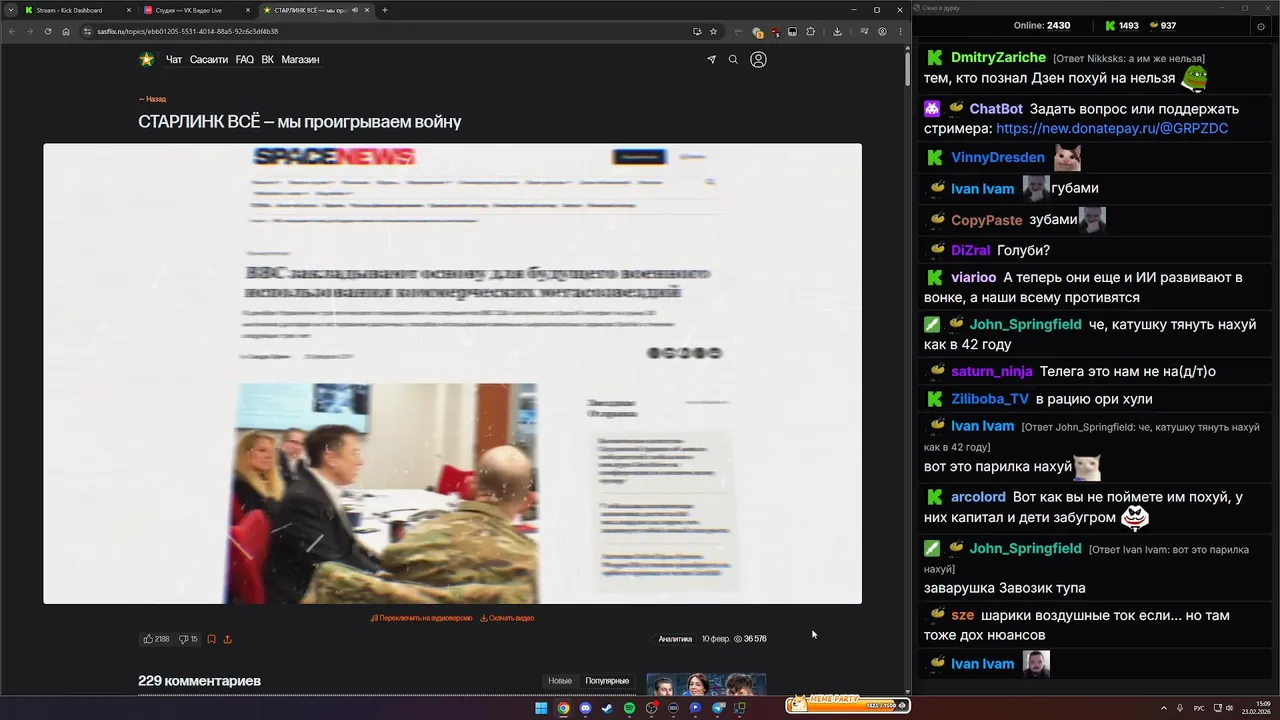Open Chrome from the taskbar
Viewport: 1280px width, 720px height.
(x=563, y=708)
